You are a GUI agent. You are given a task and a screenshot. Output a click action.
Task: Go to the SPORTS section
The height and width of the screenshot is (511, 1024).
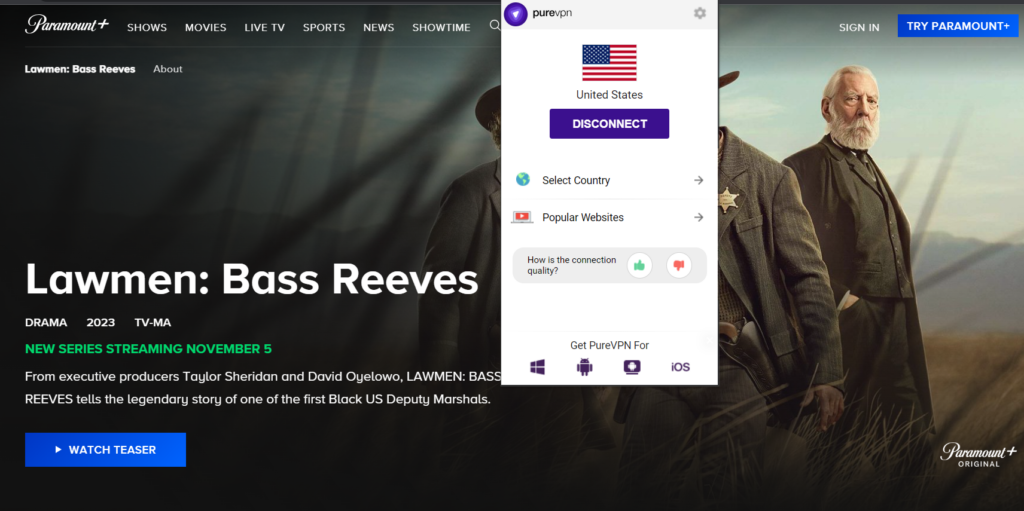[324, 27]
